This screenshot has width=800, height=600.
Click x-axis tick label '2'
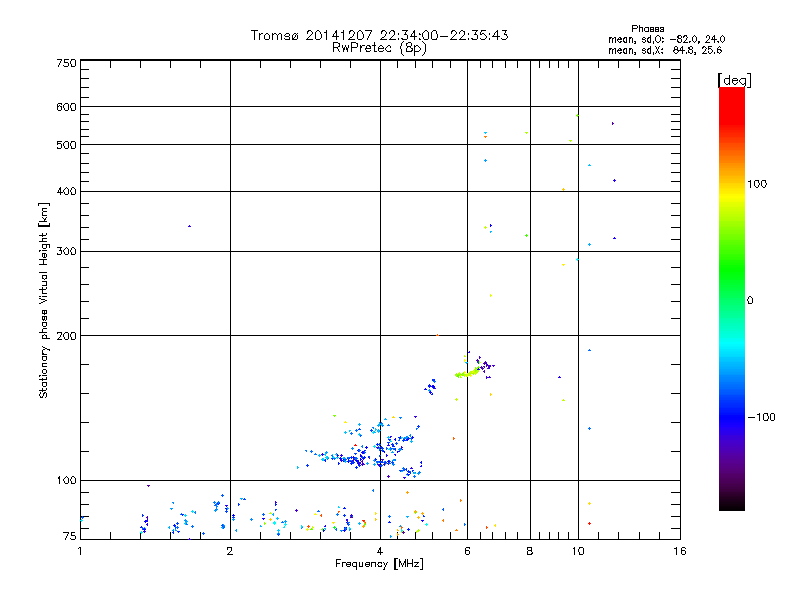230,551
